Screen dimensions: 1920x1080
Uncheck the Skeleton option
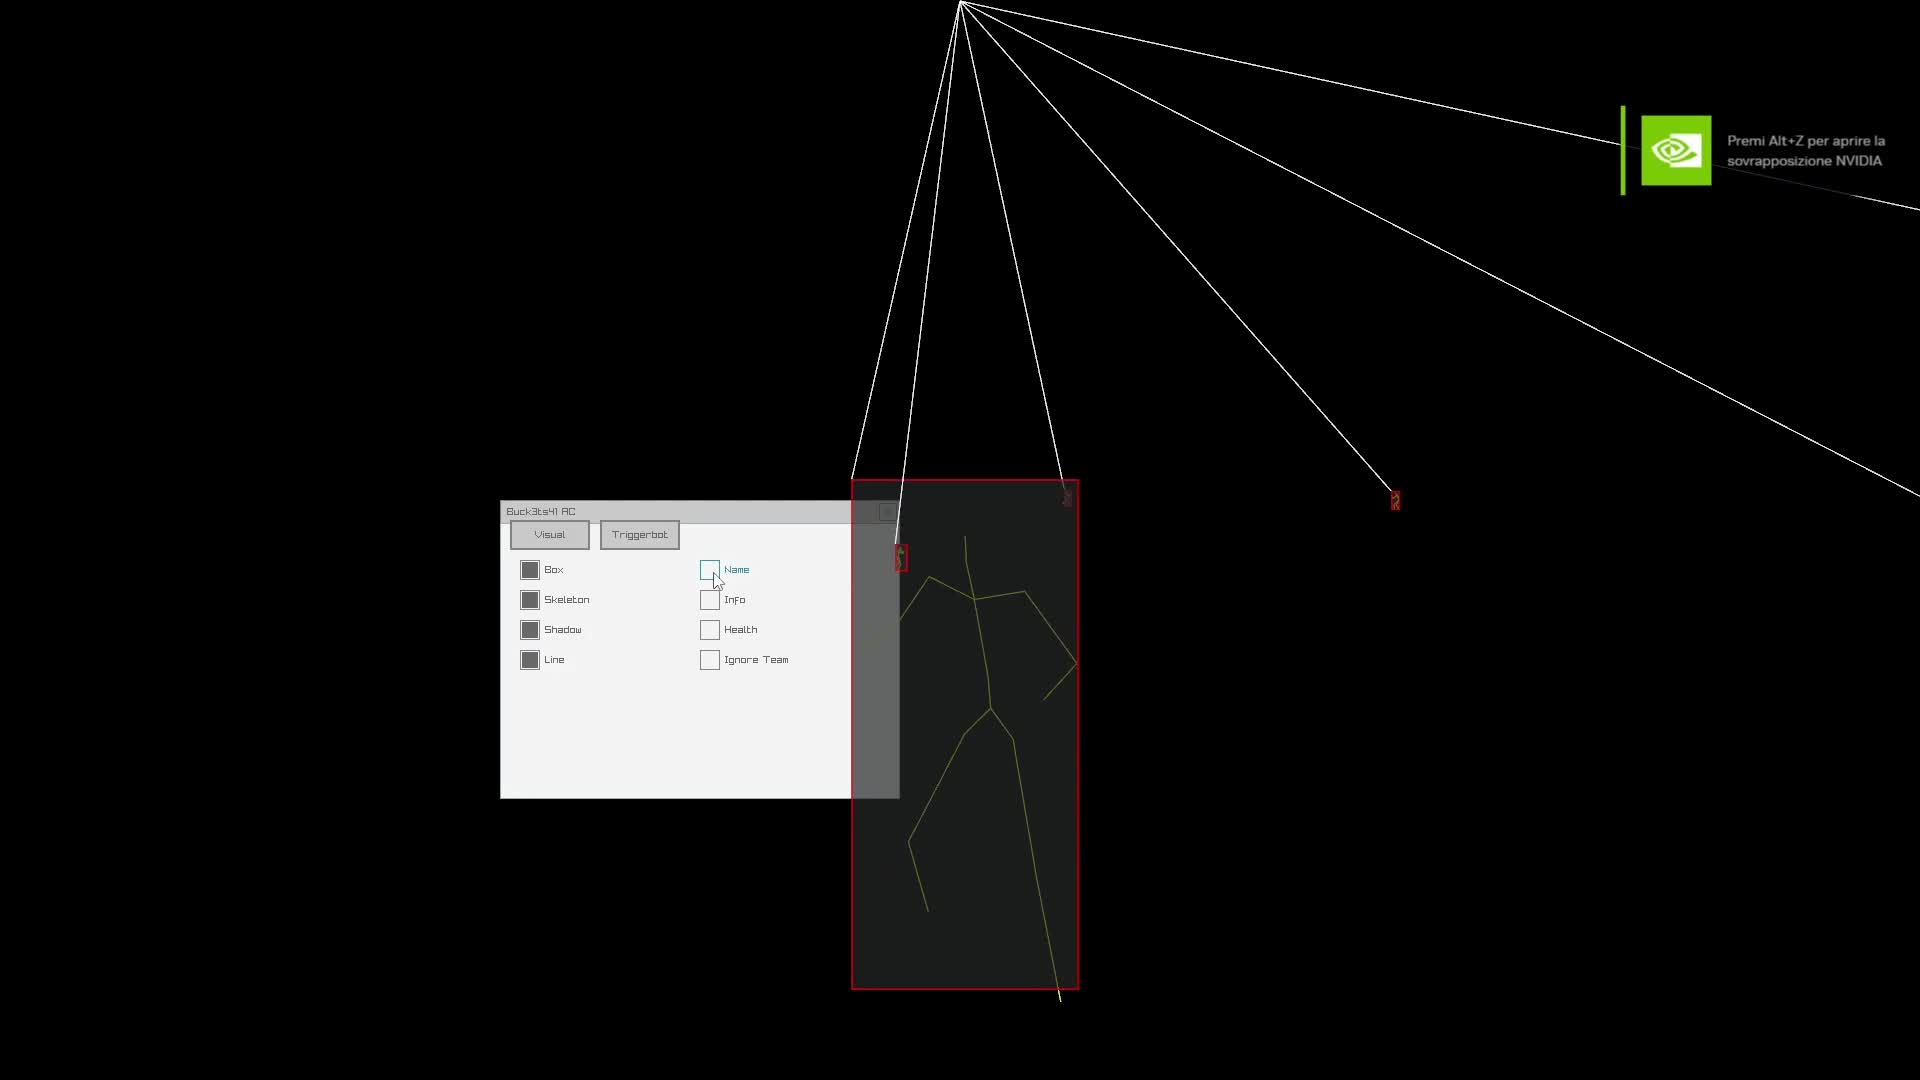[x=530, y=600]
